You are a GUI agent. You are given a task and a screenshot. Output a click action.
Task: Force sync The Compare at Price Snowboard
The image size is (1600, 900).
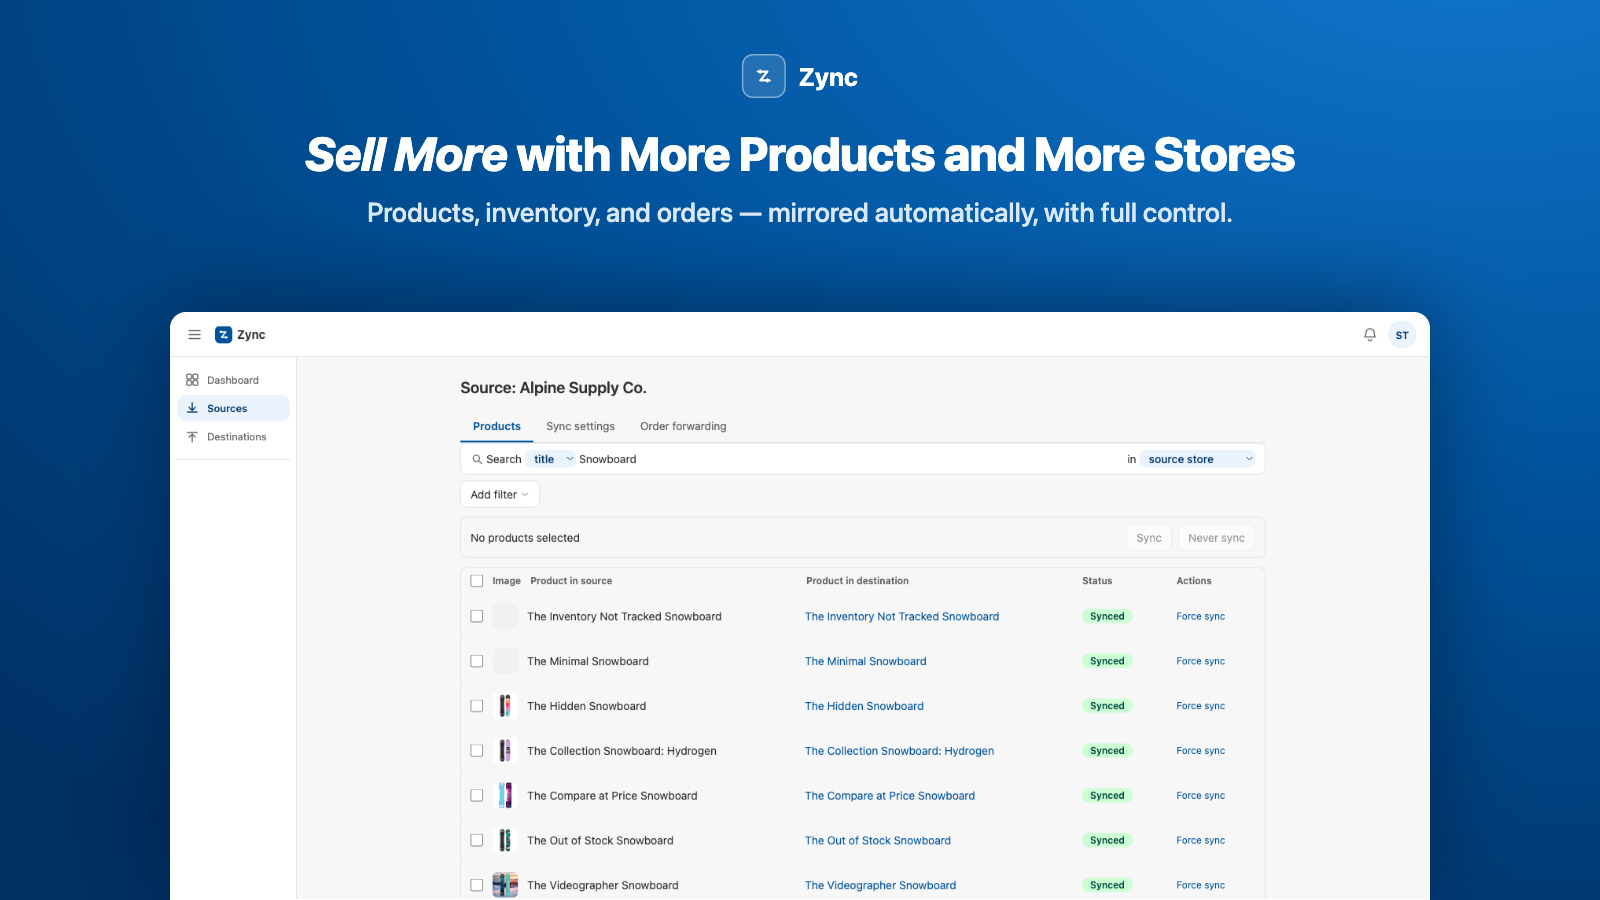coord(1200,796)
